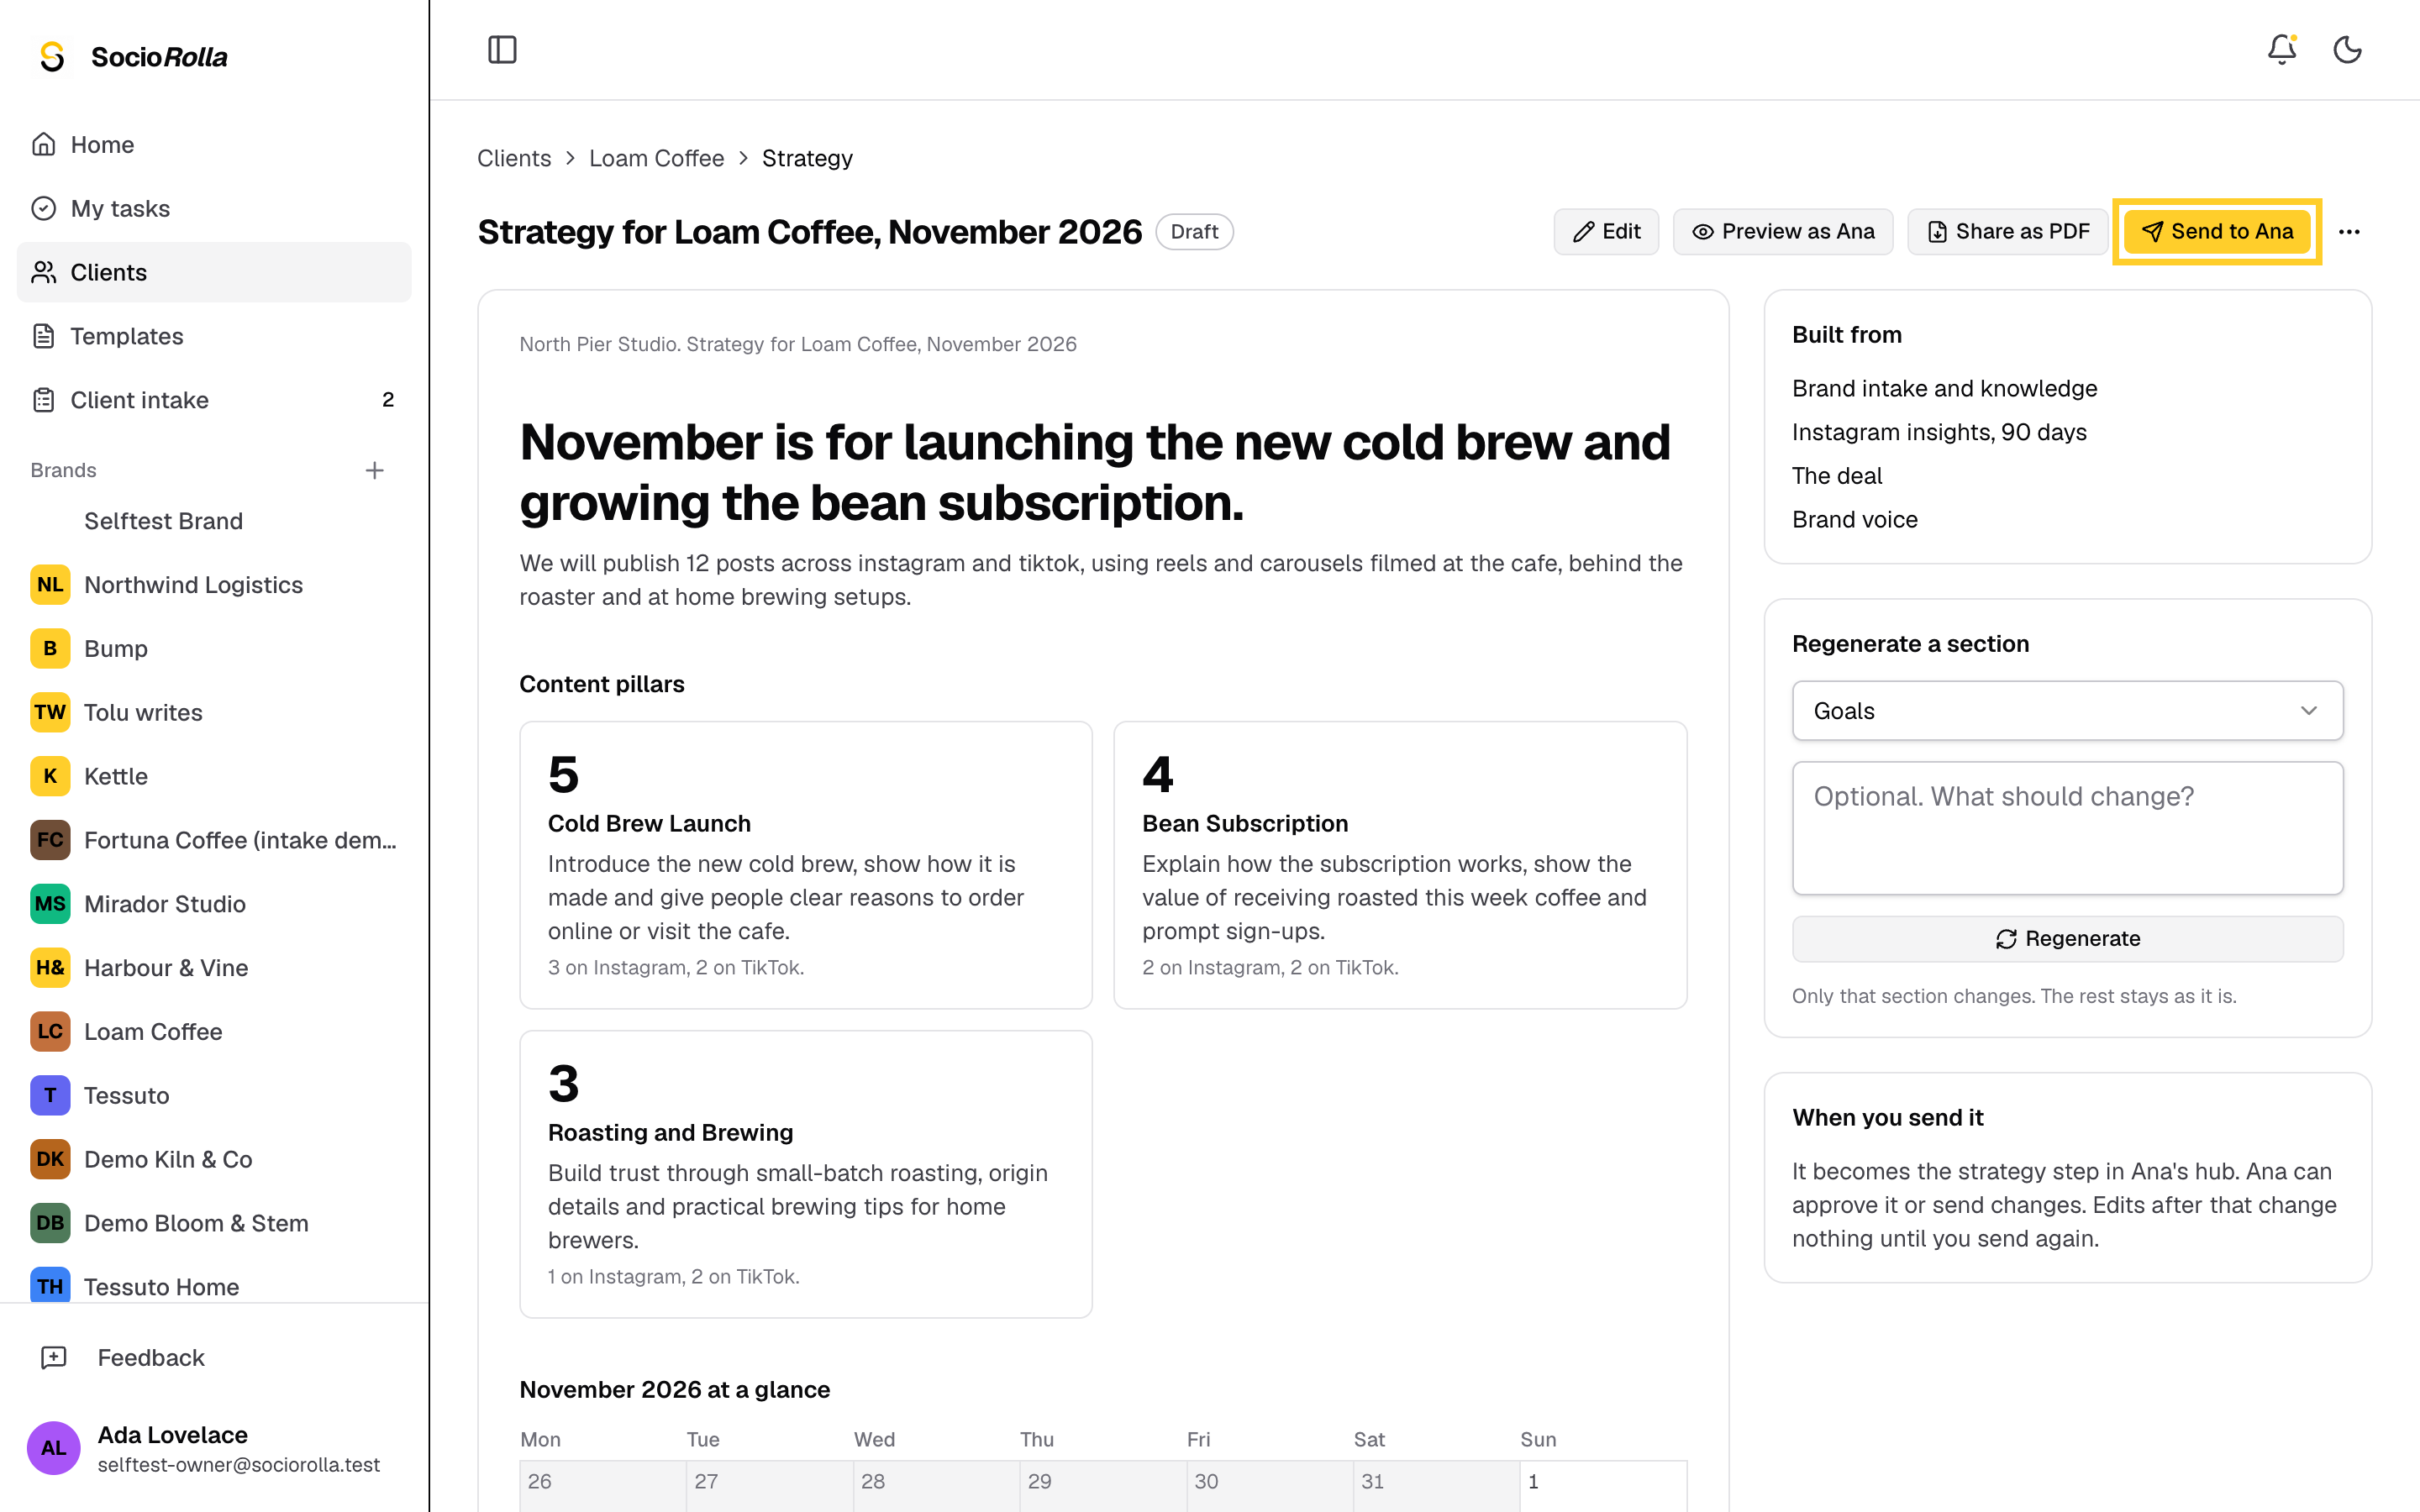Open the Tessuto brand
Screen dimensions: 2420x1512
(214, 1095)
